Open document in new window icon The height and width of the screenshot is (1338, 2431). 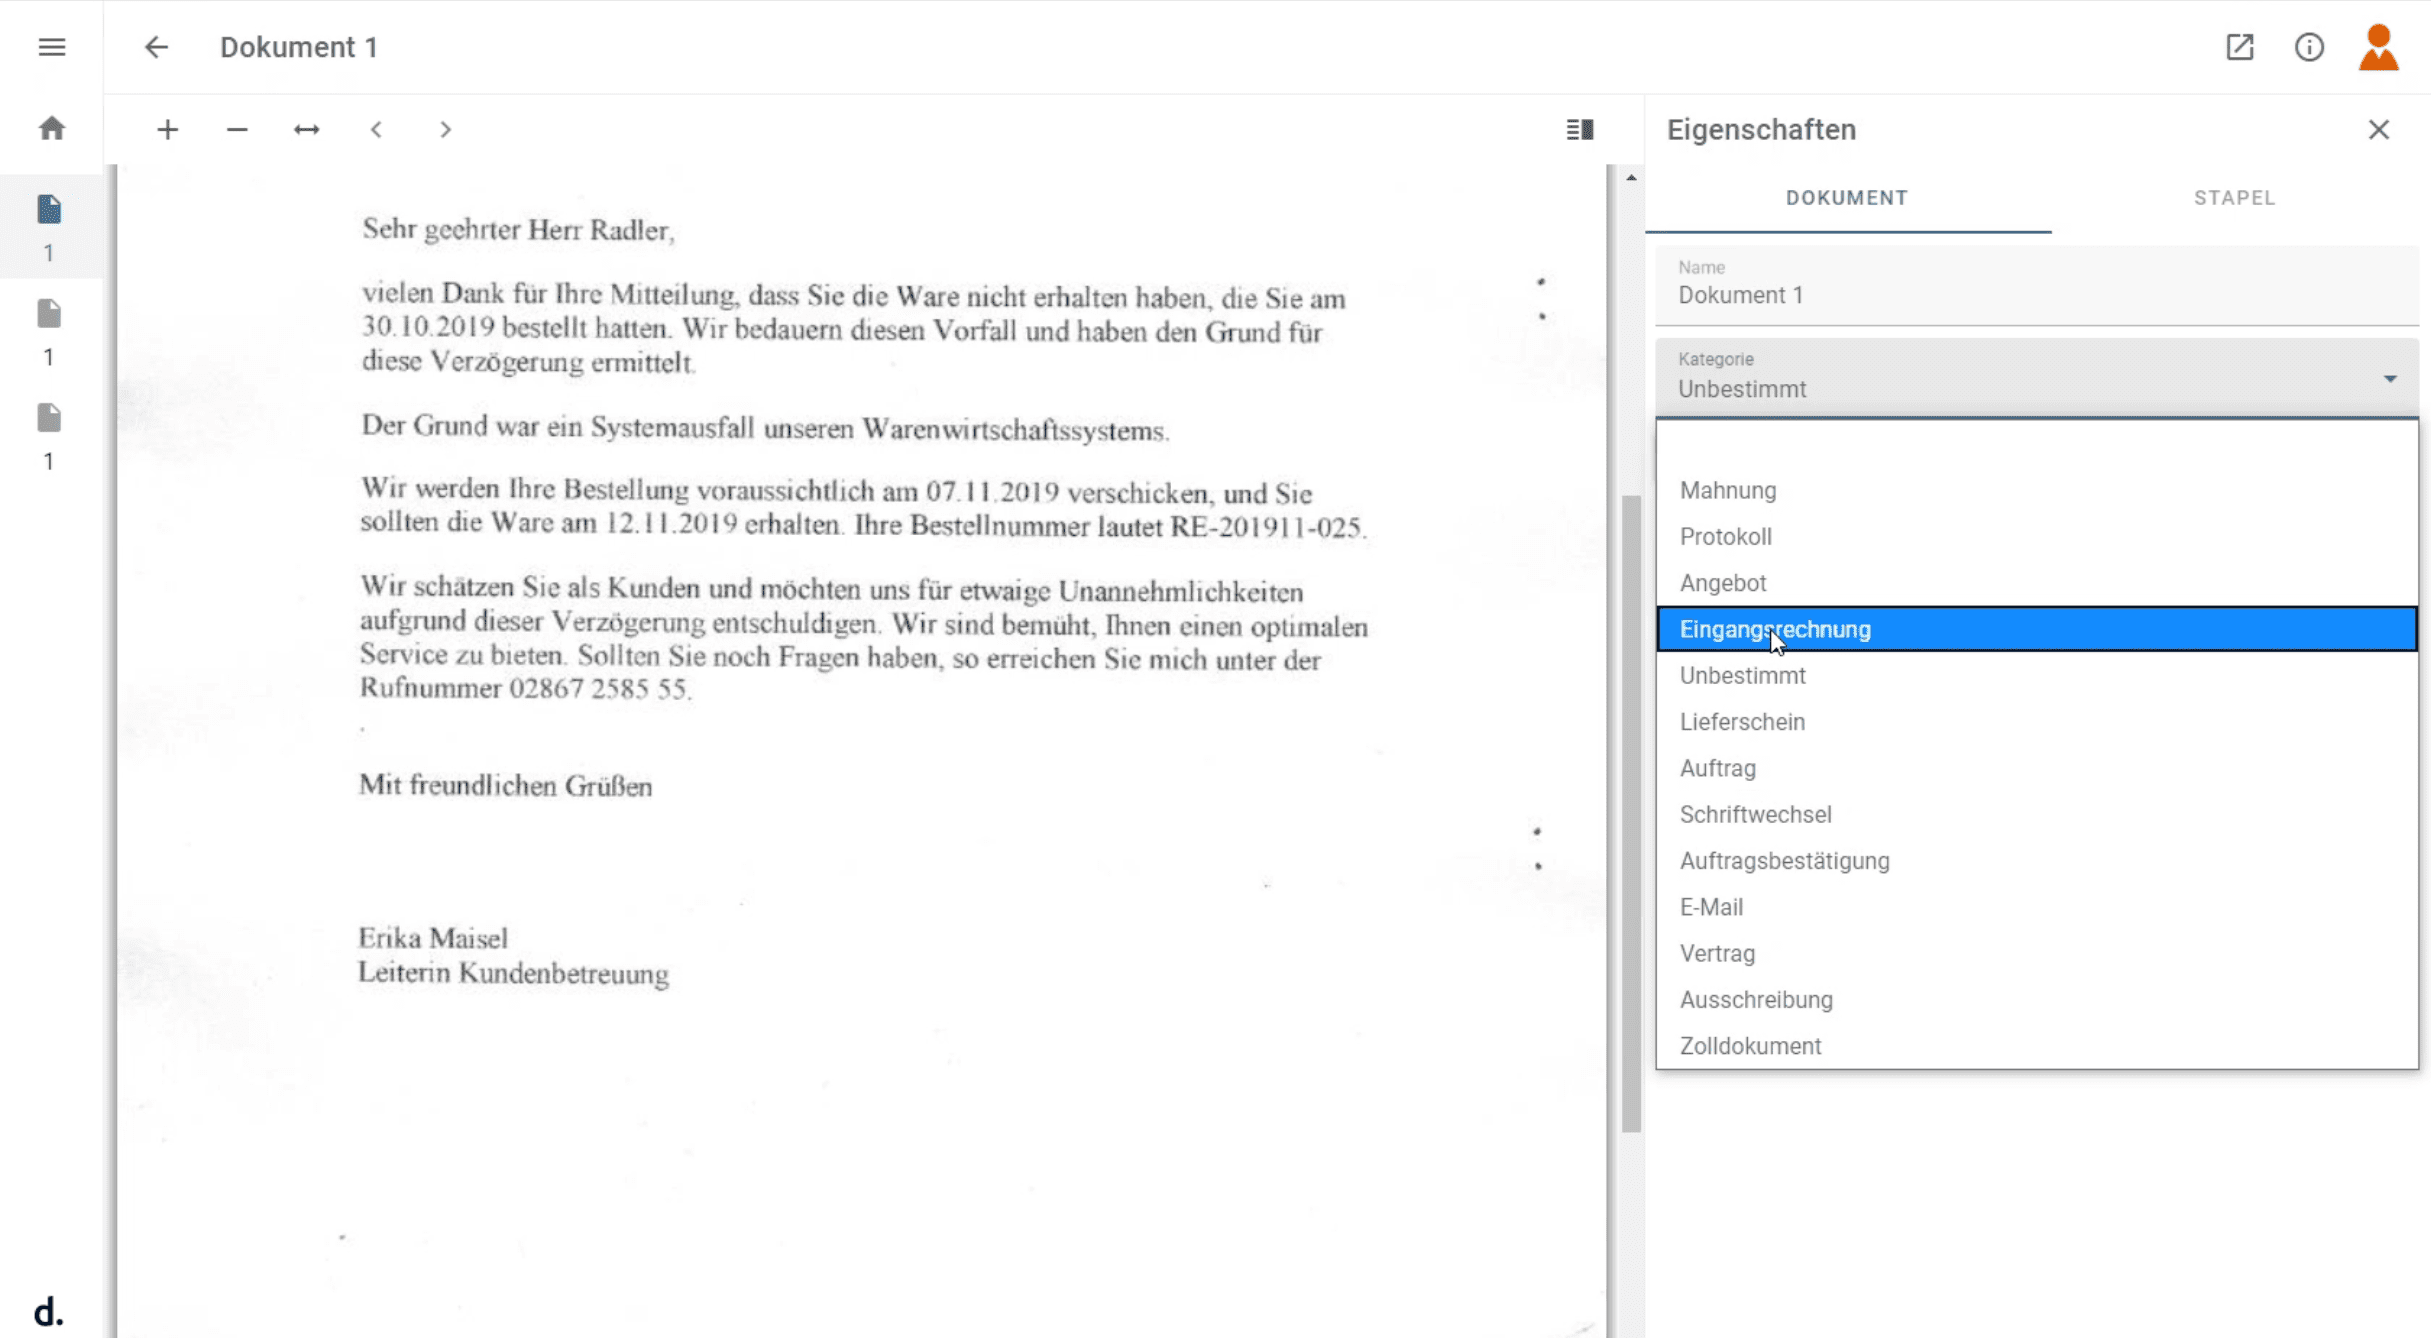2240,47
